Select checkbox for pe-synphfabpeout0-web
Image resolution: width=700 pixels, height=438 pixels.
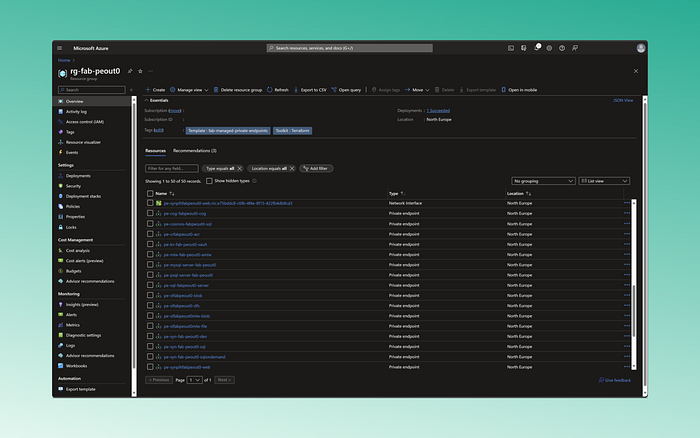(x=150, y=367)
